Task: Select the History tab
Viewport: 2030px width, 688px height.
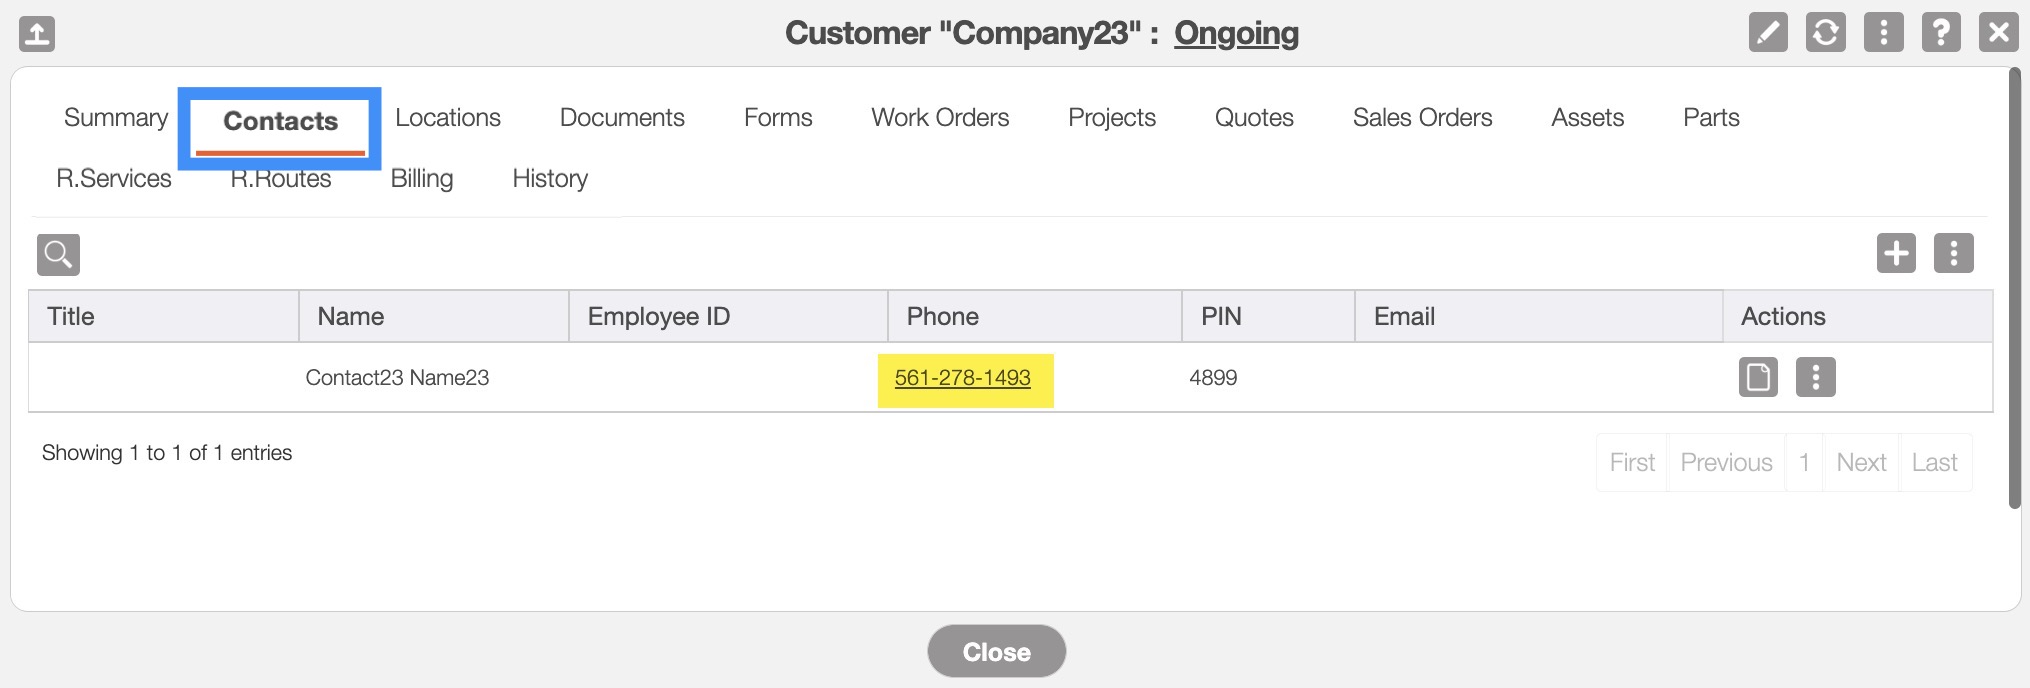Action: click(x=550, y=178)
